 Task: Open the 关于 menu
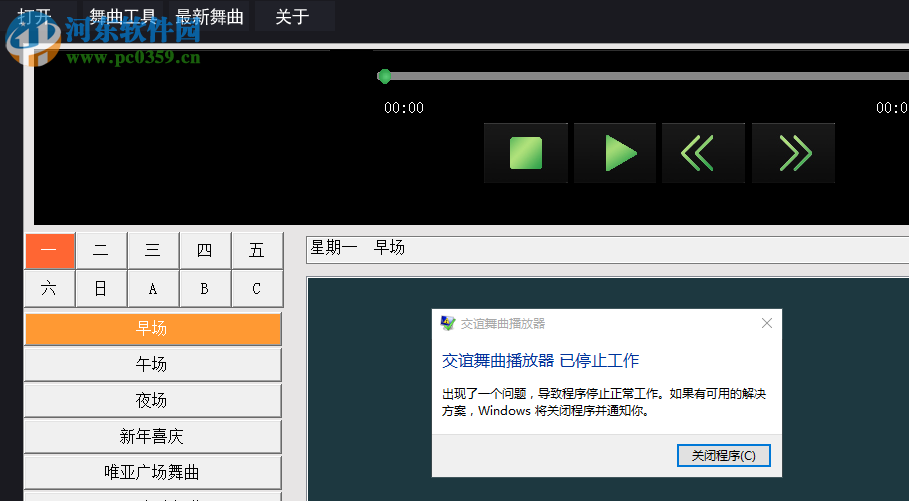pyautogui.click(x=292, y=16)
